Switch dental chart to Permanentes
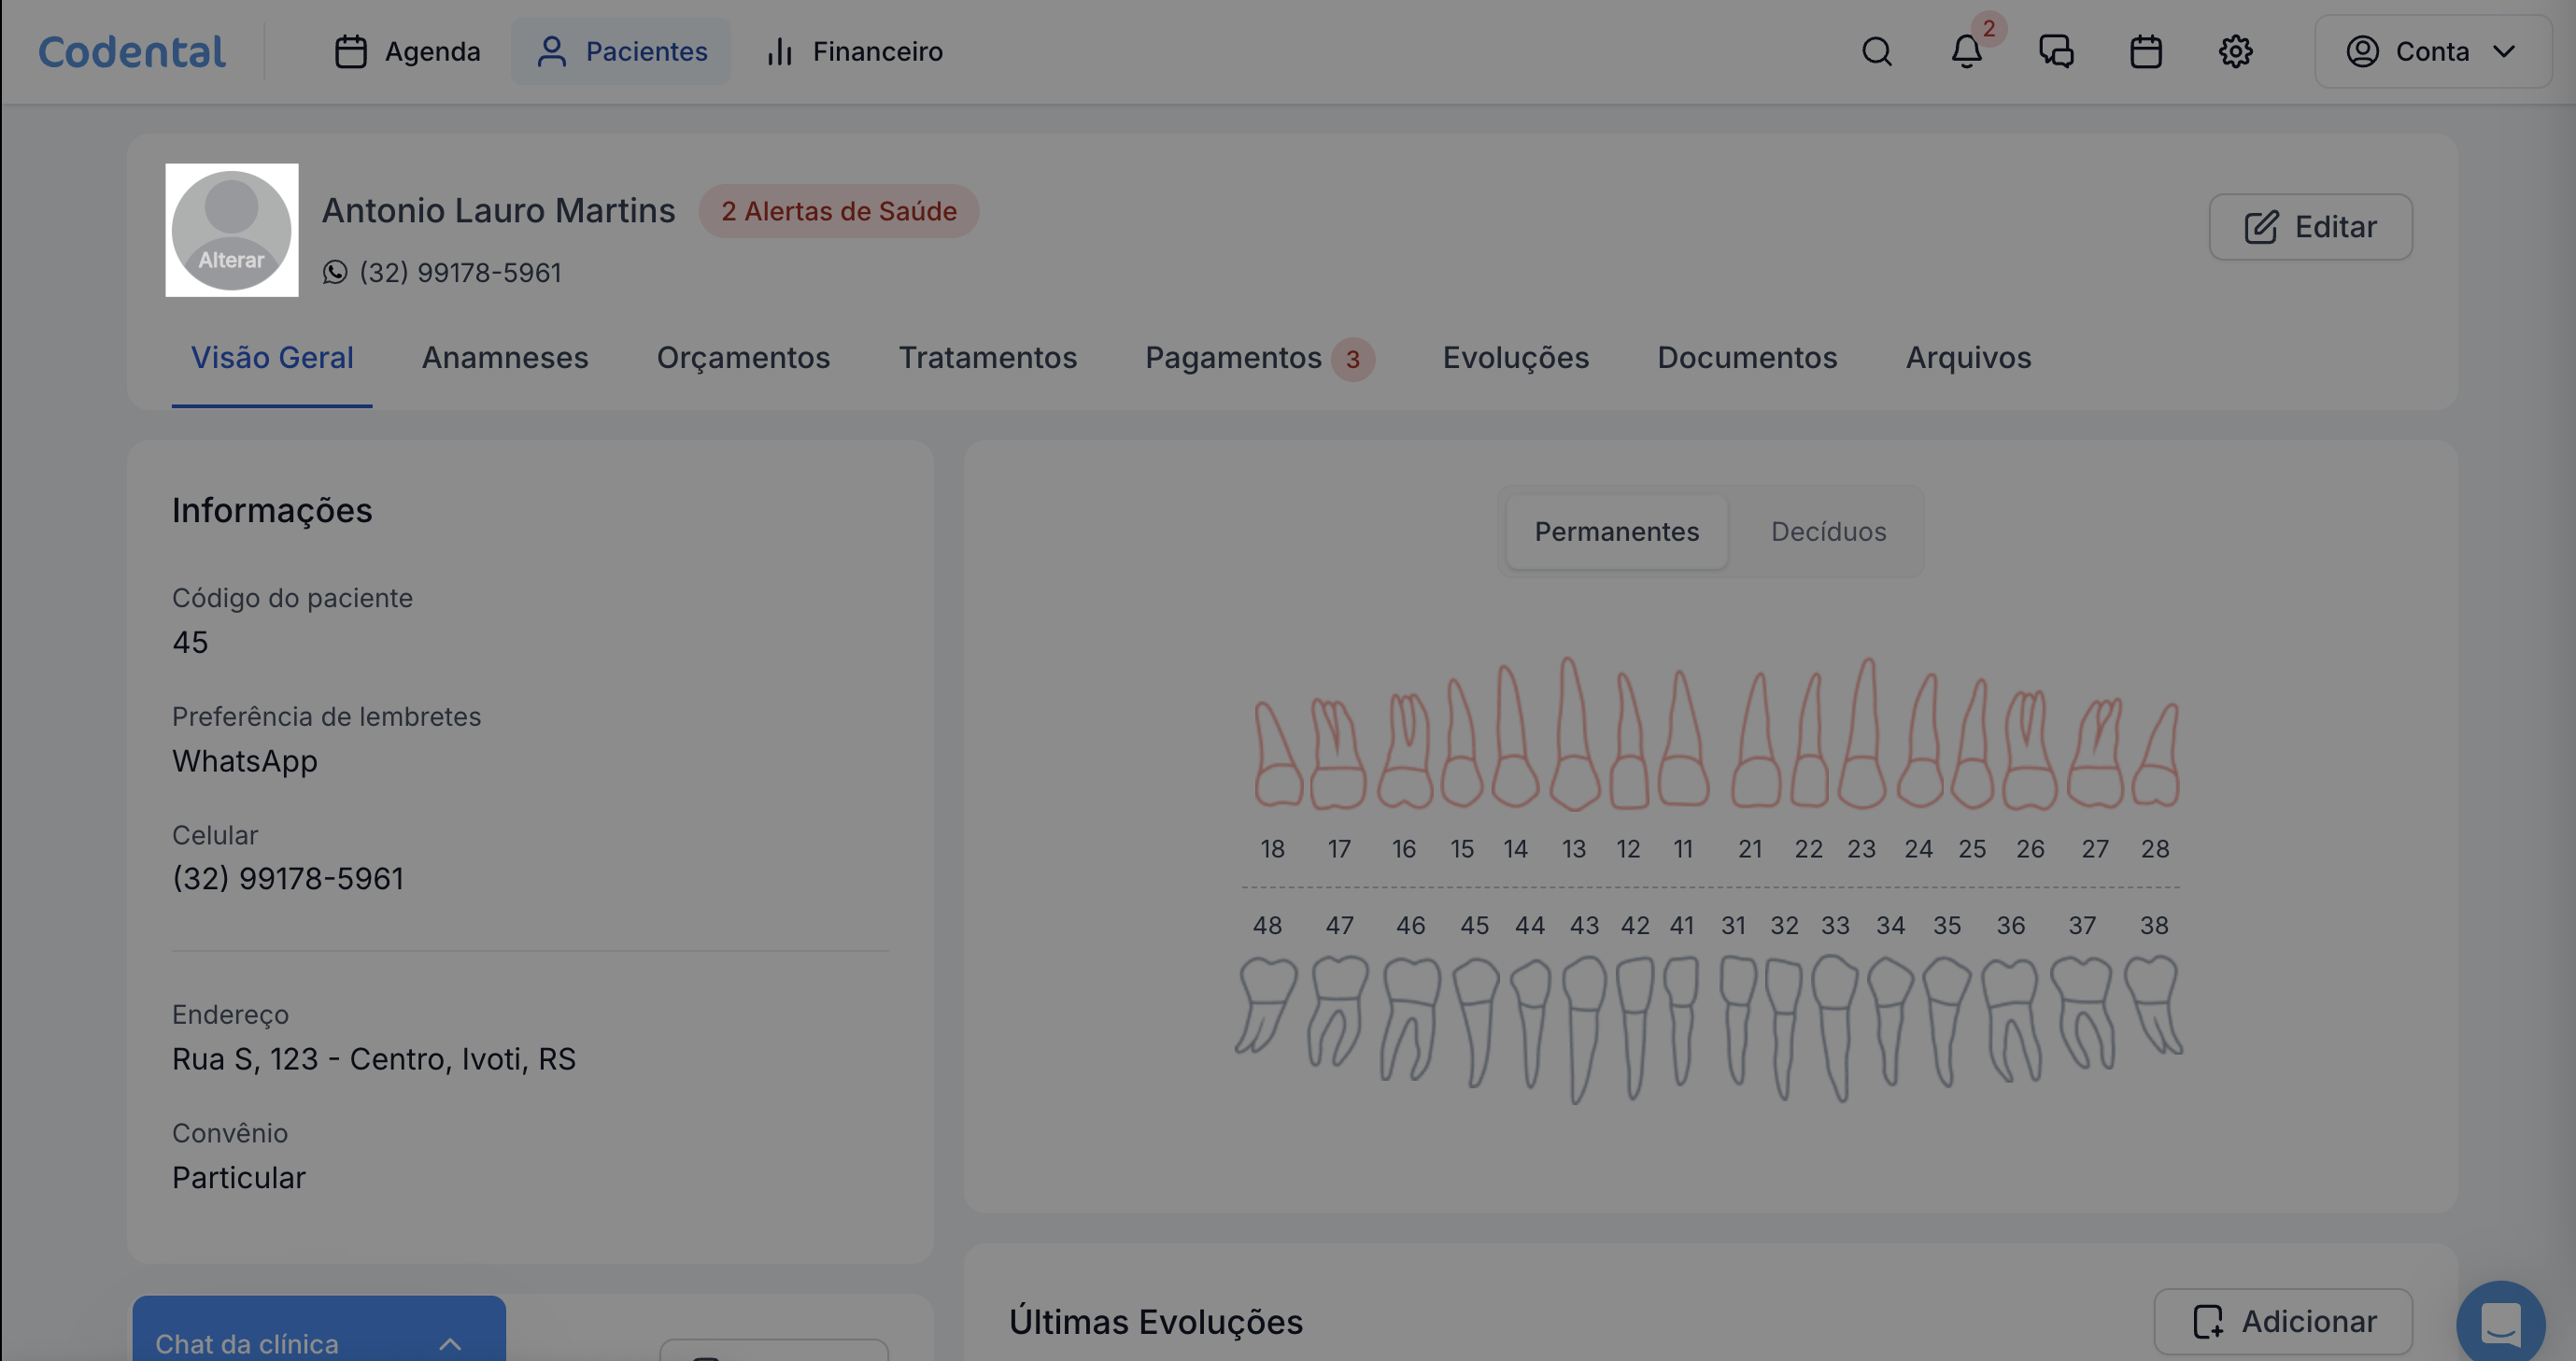This screenshot has width=2576, height=1361. 1616,531
